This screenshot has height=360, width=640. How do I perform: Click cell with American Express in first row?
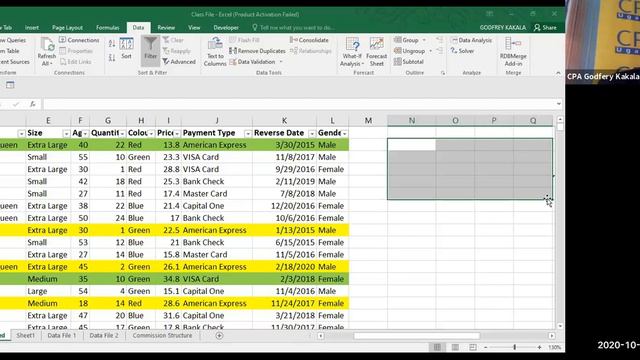click(217, 145)
